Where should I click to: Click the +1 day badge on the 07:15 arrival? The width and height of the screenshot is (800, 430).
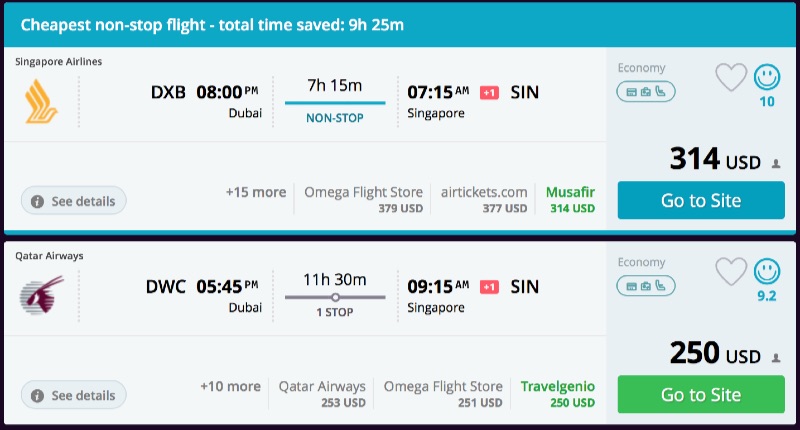point(489,92)
